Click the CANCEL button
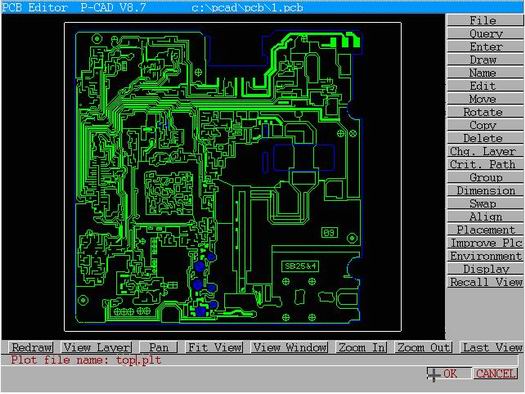 (496, 374)
